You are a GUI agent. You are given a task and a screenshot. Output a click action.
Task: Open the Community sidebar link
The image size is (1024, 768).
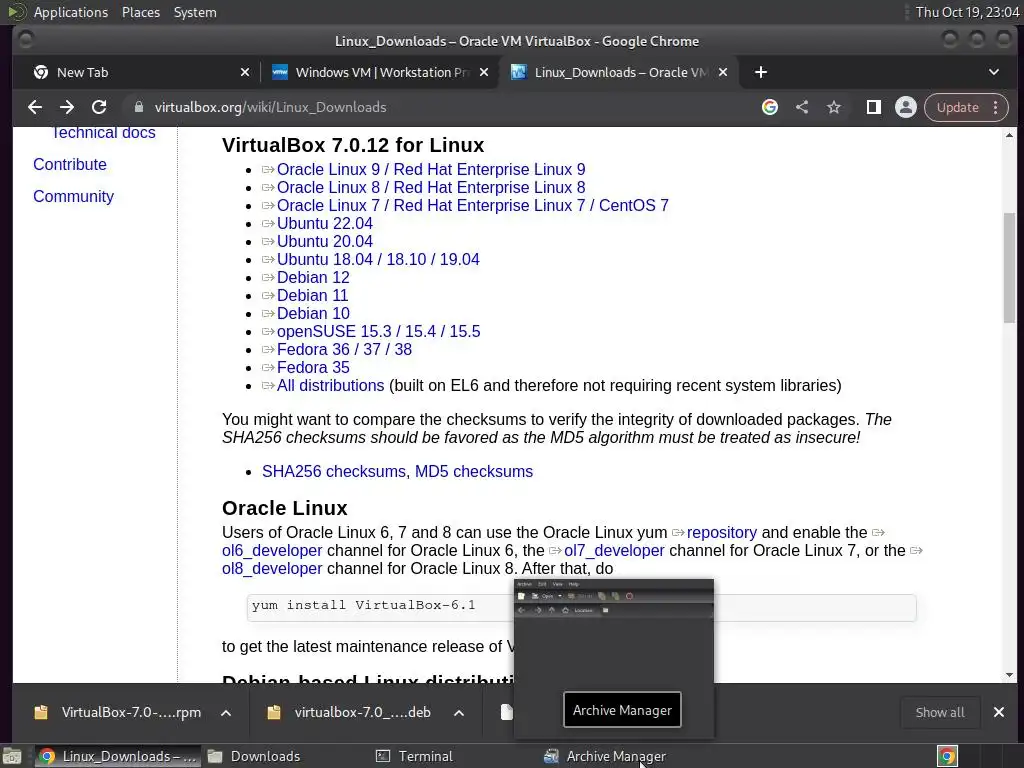click(x=73, y=197)
